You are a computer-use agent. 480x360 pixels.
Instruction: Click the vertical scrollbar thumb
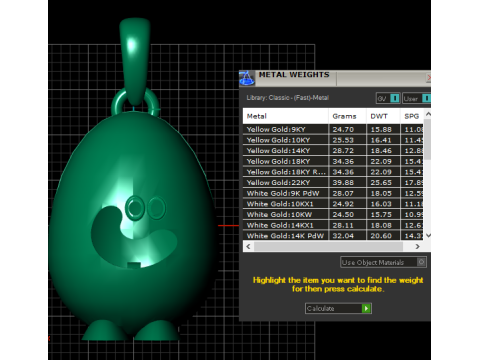[428, 139]
